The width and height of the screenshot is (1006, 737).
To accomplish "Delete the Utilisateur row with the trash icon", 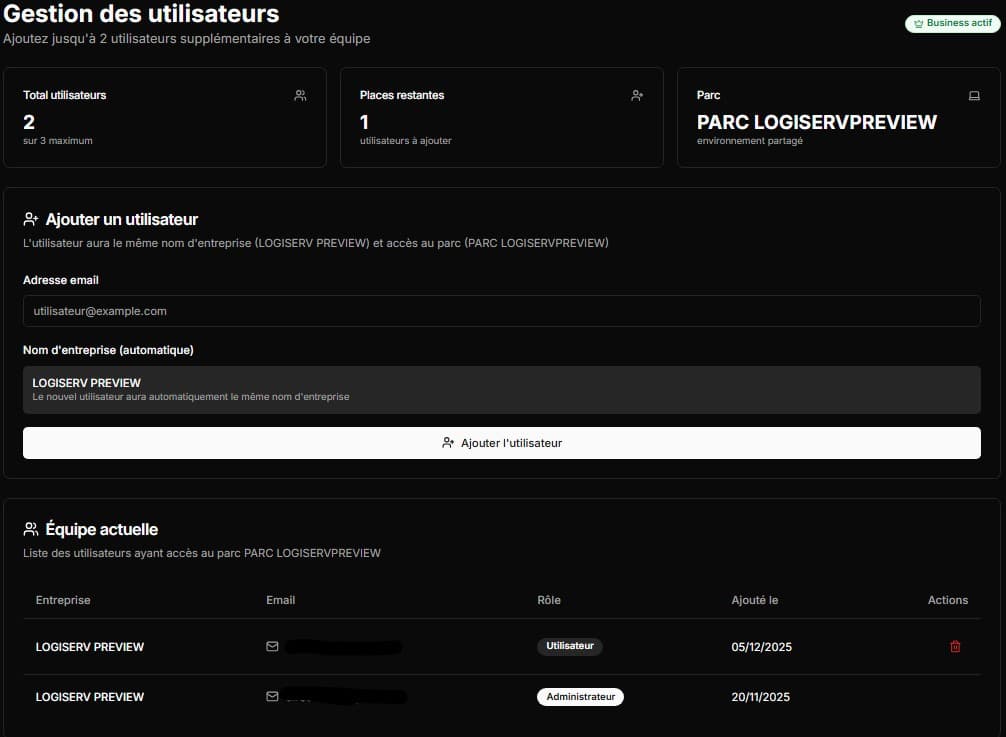I will [955, 646].
